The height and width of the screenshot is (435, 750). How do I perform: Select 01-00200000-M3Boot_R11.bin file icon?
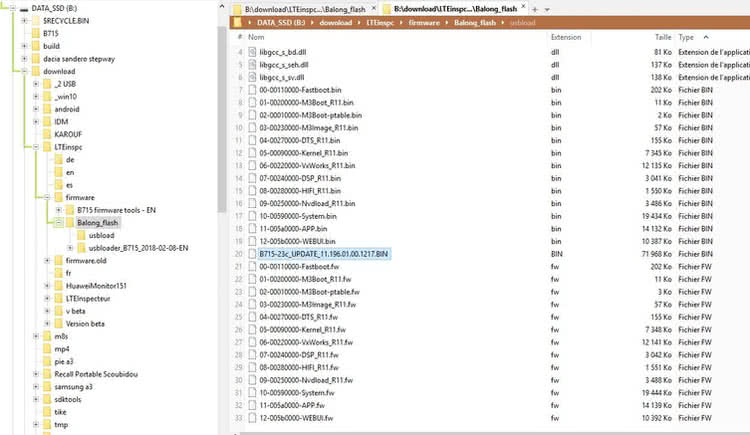click(252, 102)
